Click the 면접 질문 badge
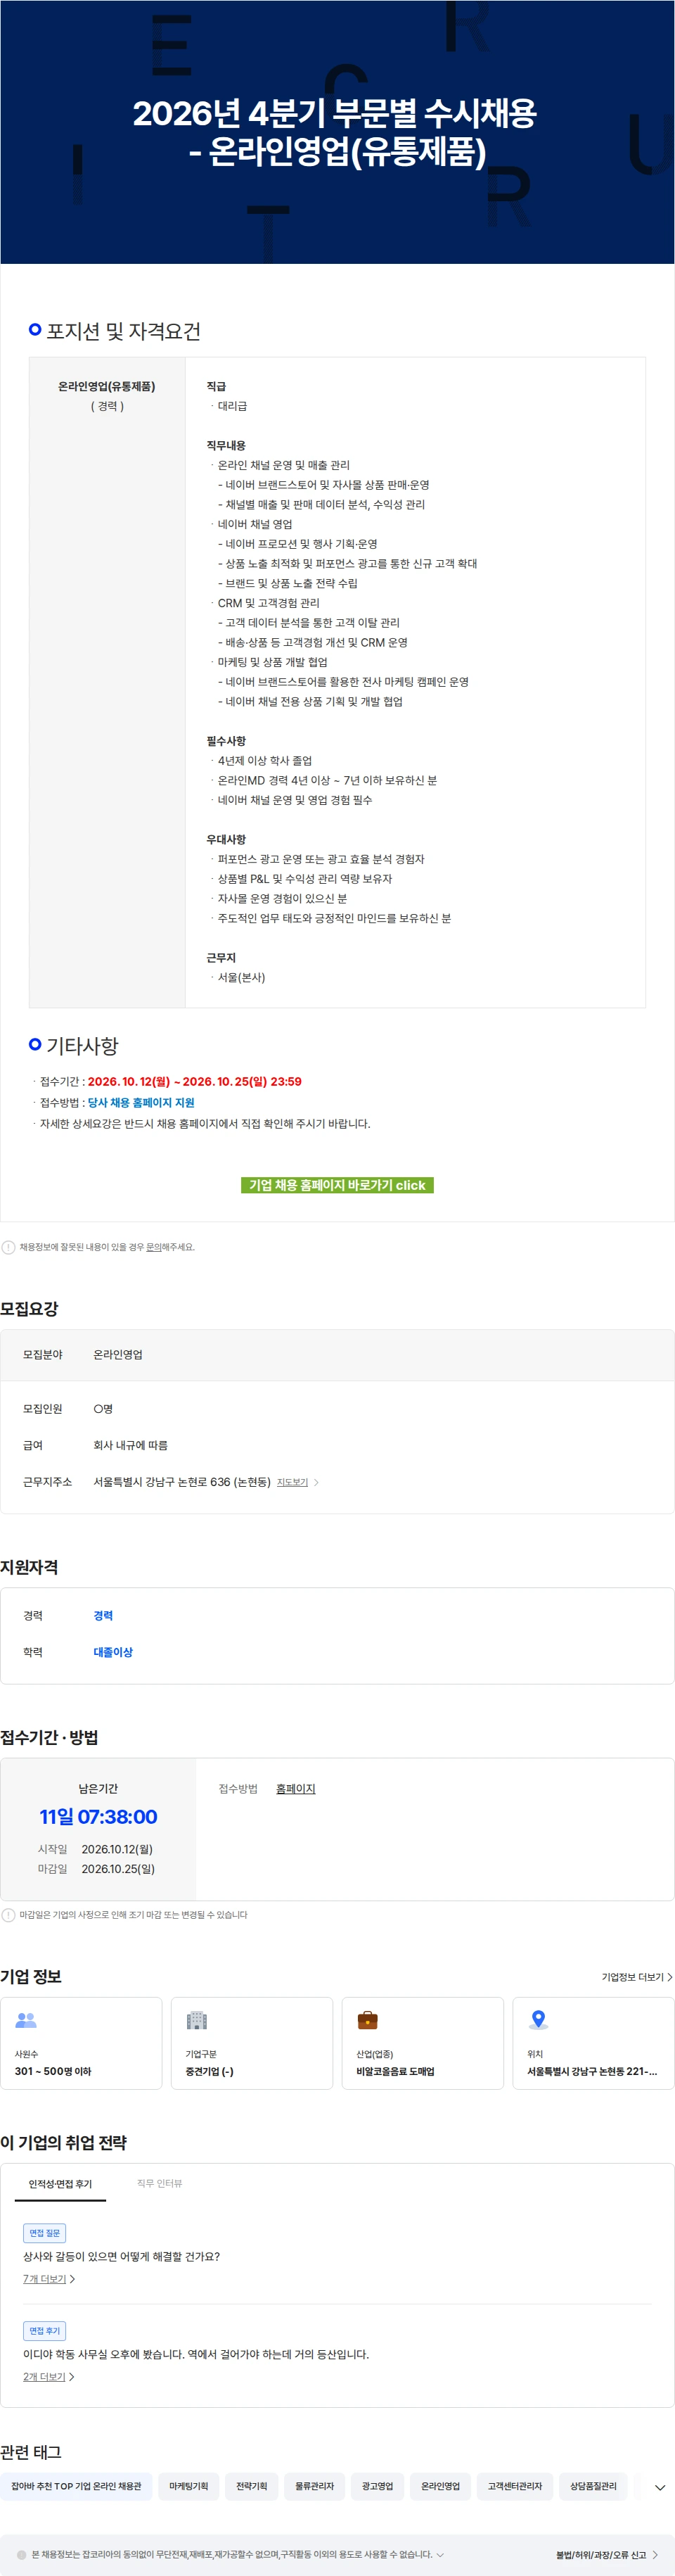The height and width of the screenshot is (2576, 675). tap(44, 2233)
